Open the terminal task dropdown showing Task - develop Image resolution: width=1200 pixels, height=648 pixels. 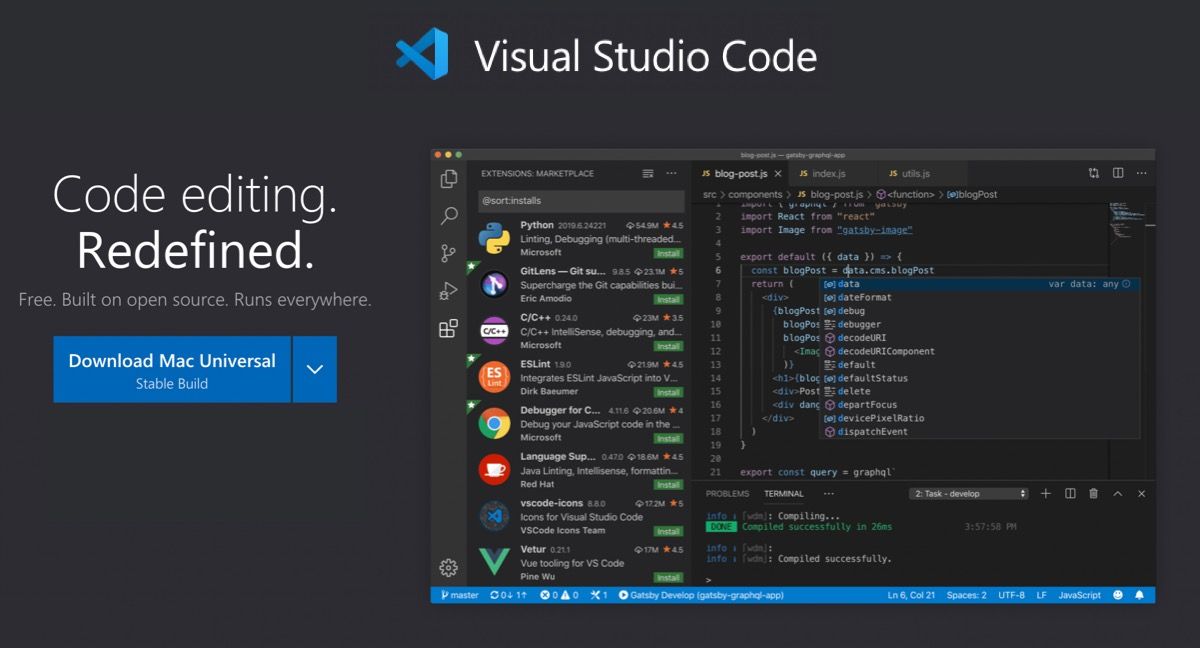click(968, 493)
